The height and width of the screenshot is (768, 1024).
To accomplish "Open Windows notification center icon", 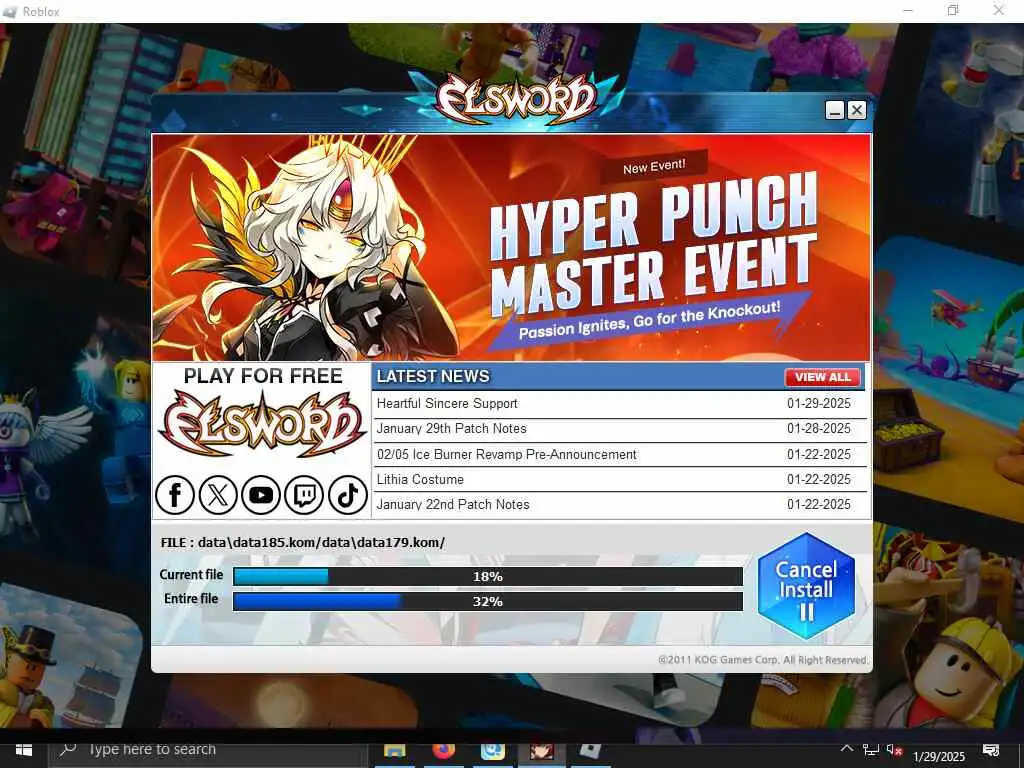I will point(991,750).
